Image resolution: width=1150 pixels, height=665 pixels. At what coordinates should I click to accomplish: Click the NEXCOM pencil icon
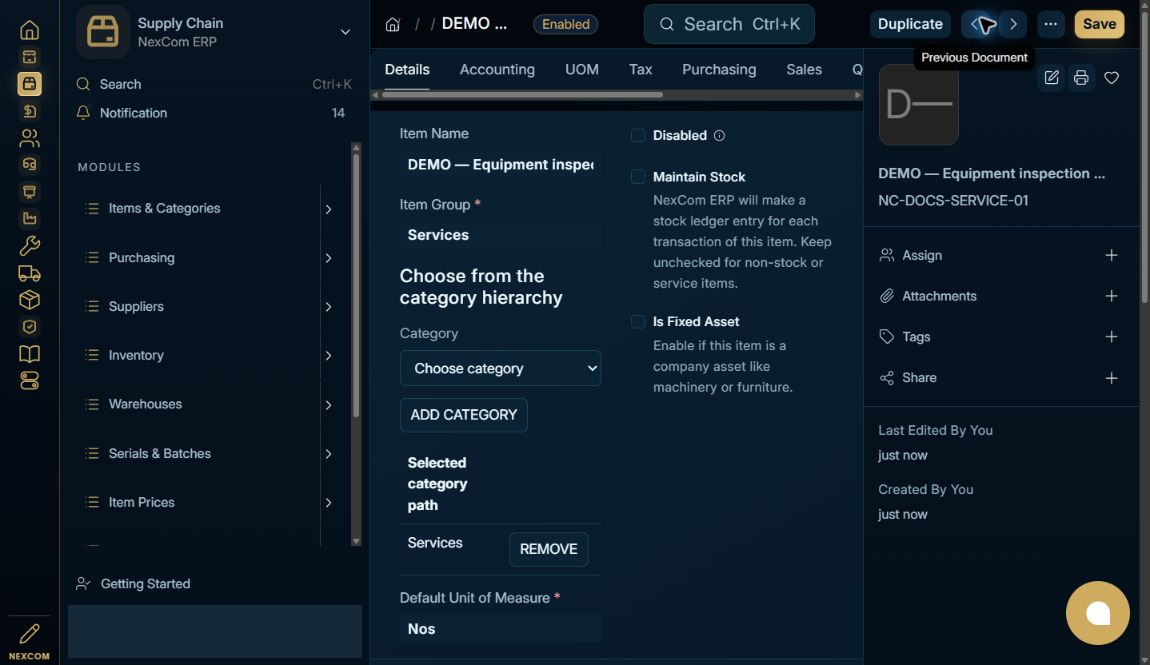[x=29, y=633]
